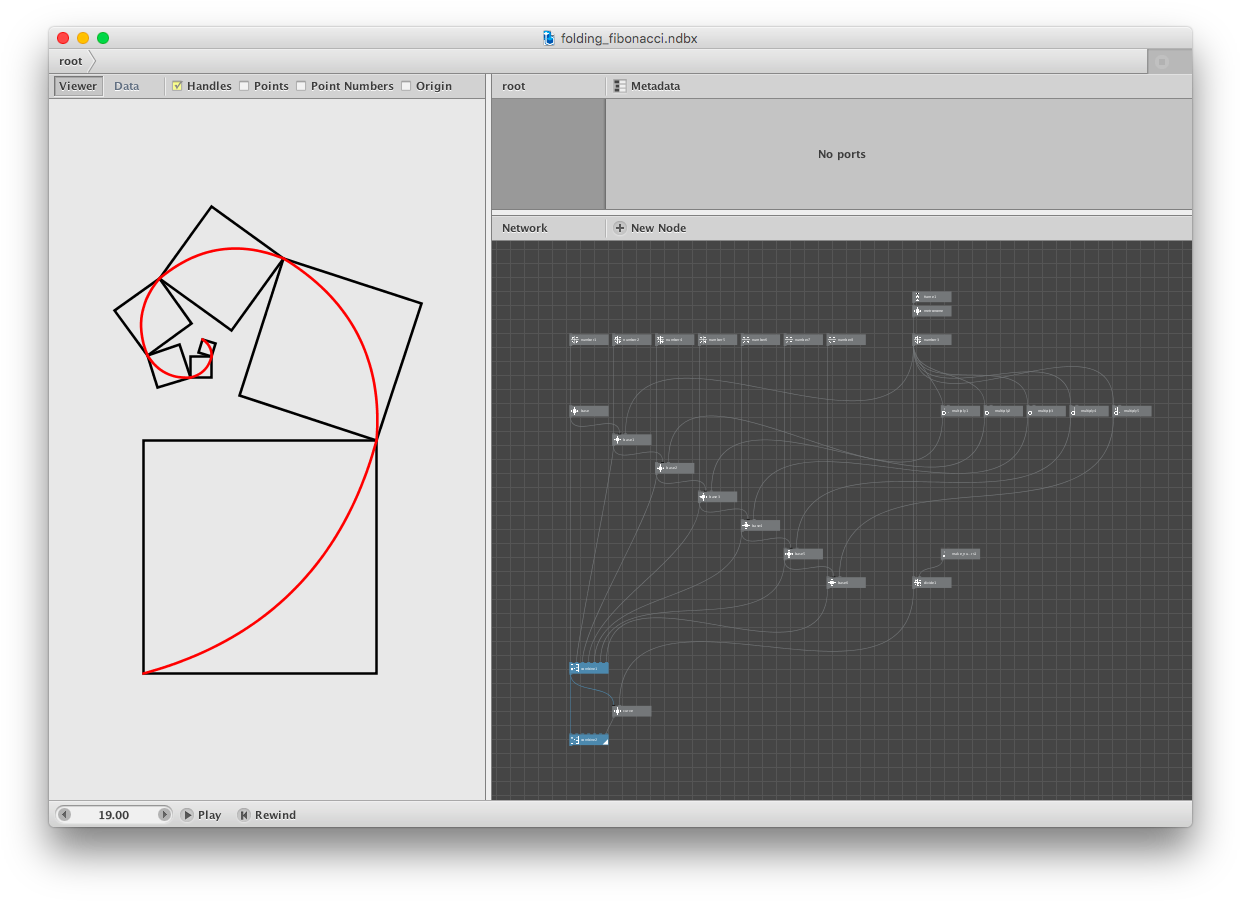Switch to the Viewer tab
Viewport: 1240px width, 901px height.
tap(78, 86)
